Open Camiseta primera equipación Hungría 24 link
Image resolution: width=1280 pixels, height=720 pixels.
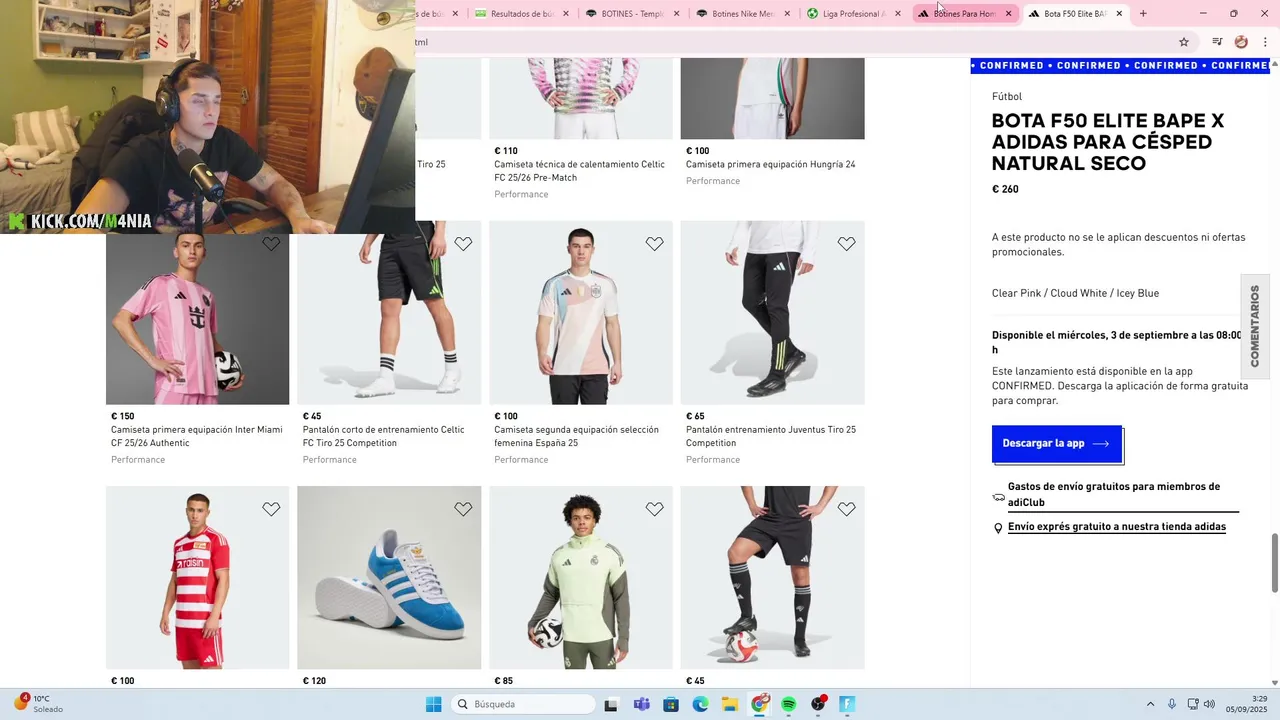[771, 164]
